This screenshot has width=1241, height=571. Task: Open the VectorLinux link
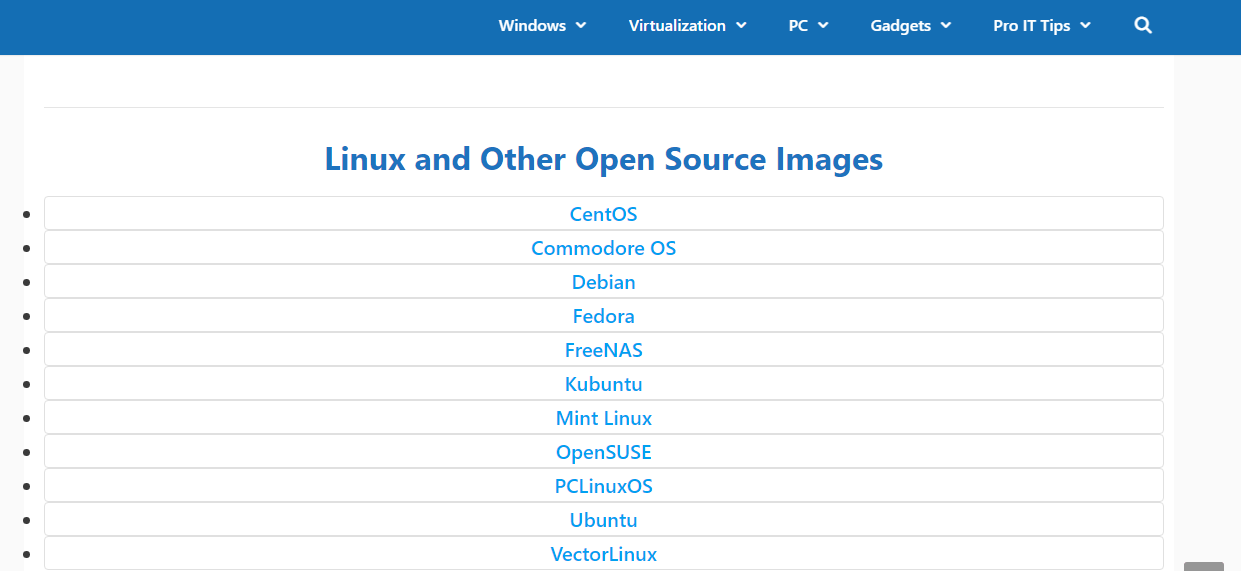pos(603,554)
